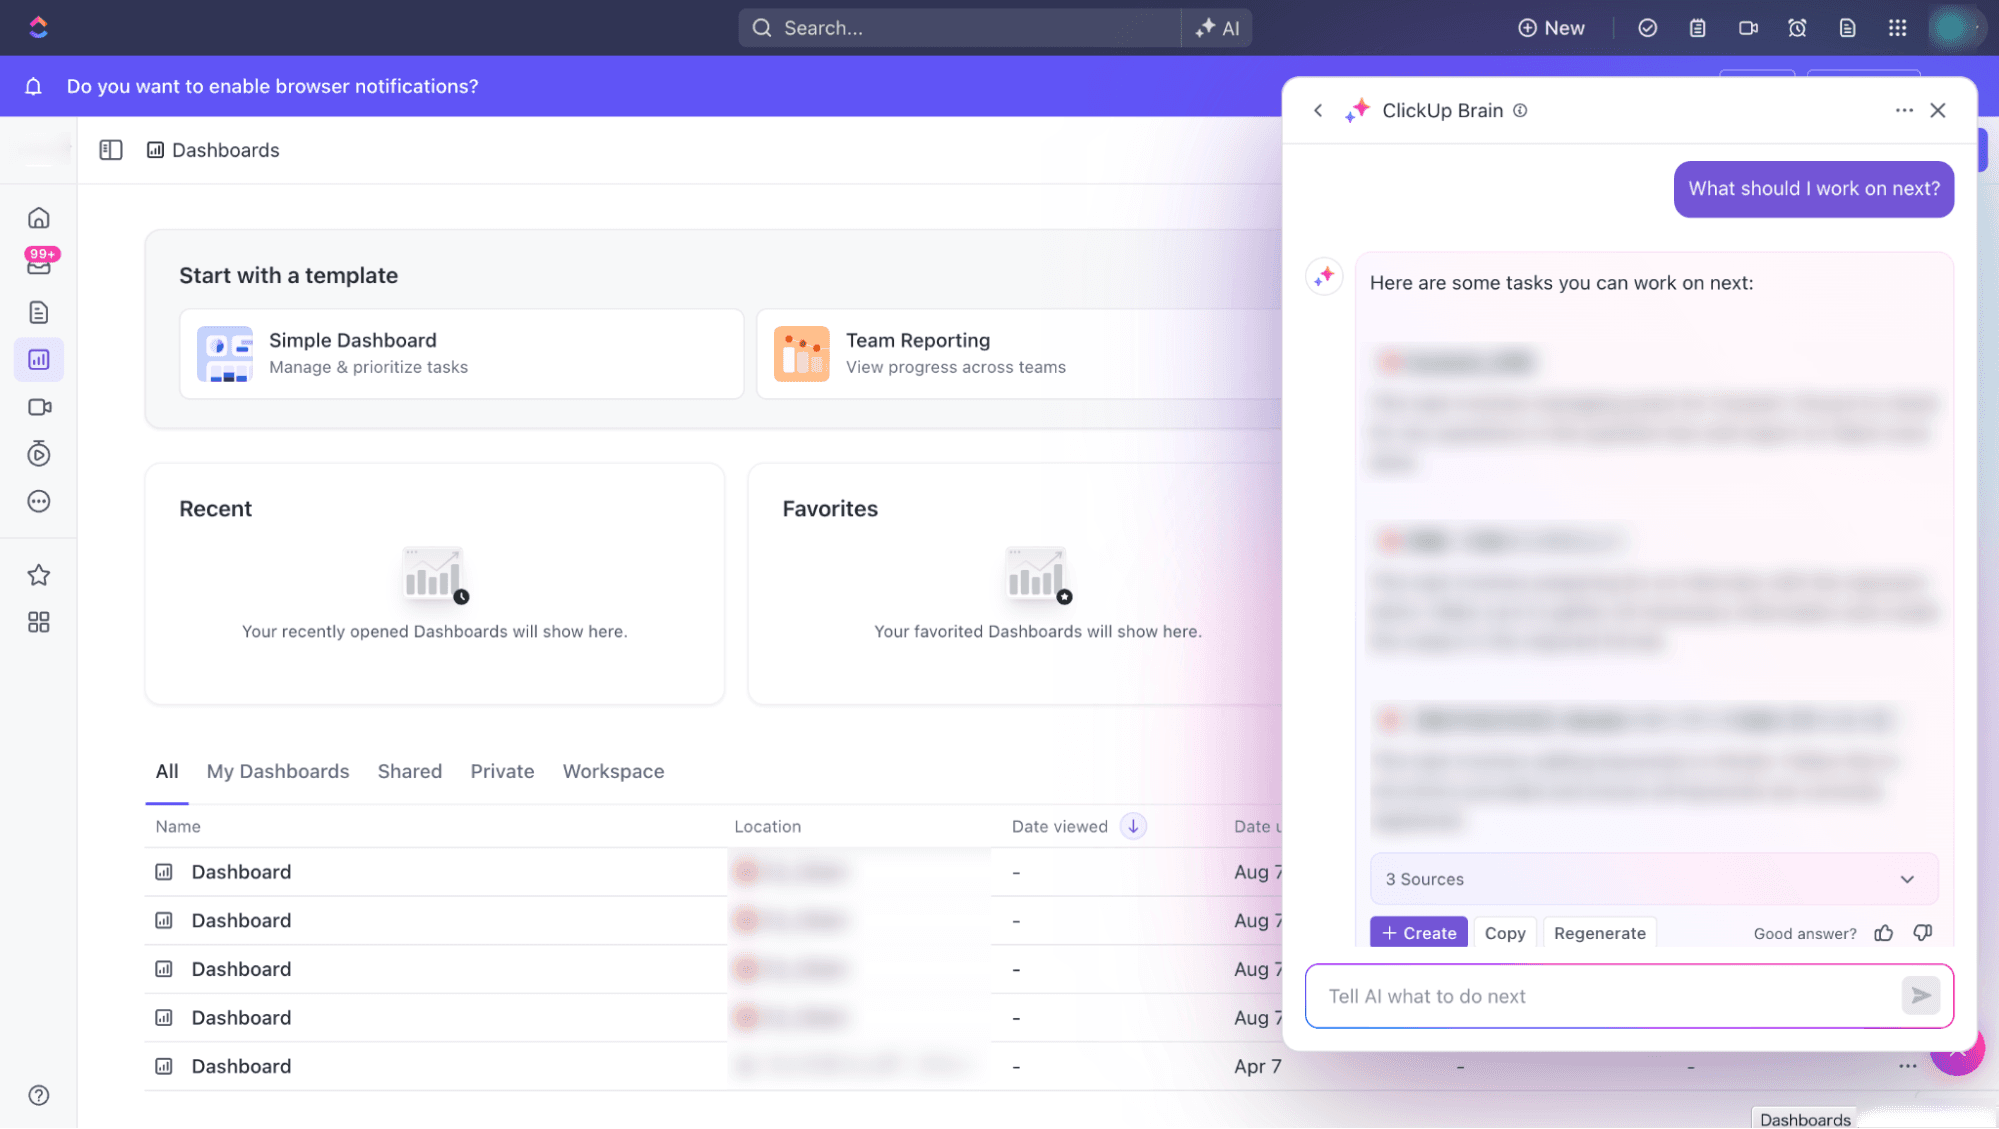
Task: Open the Help icon at the sidebar bottom
Action: (39, 1095)
